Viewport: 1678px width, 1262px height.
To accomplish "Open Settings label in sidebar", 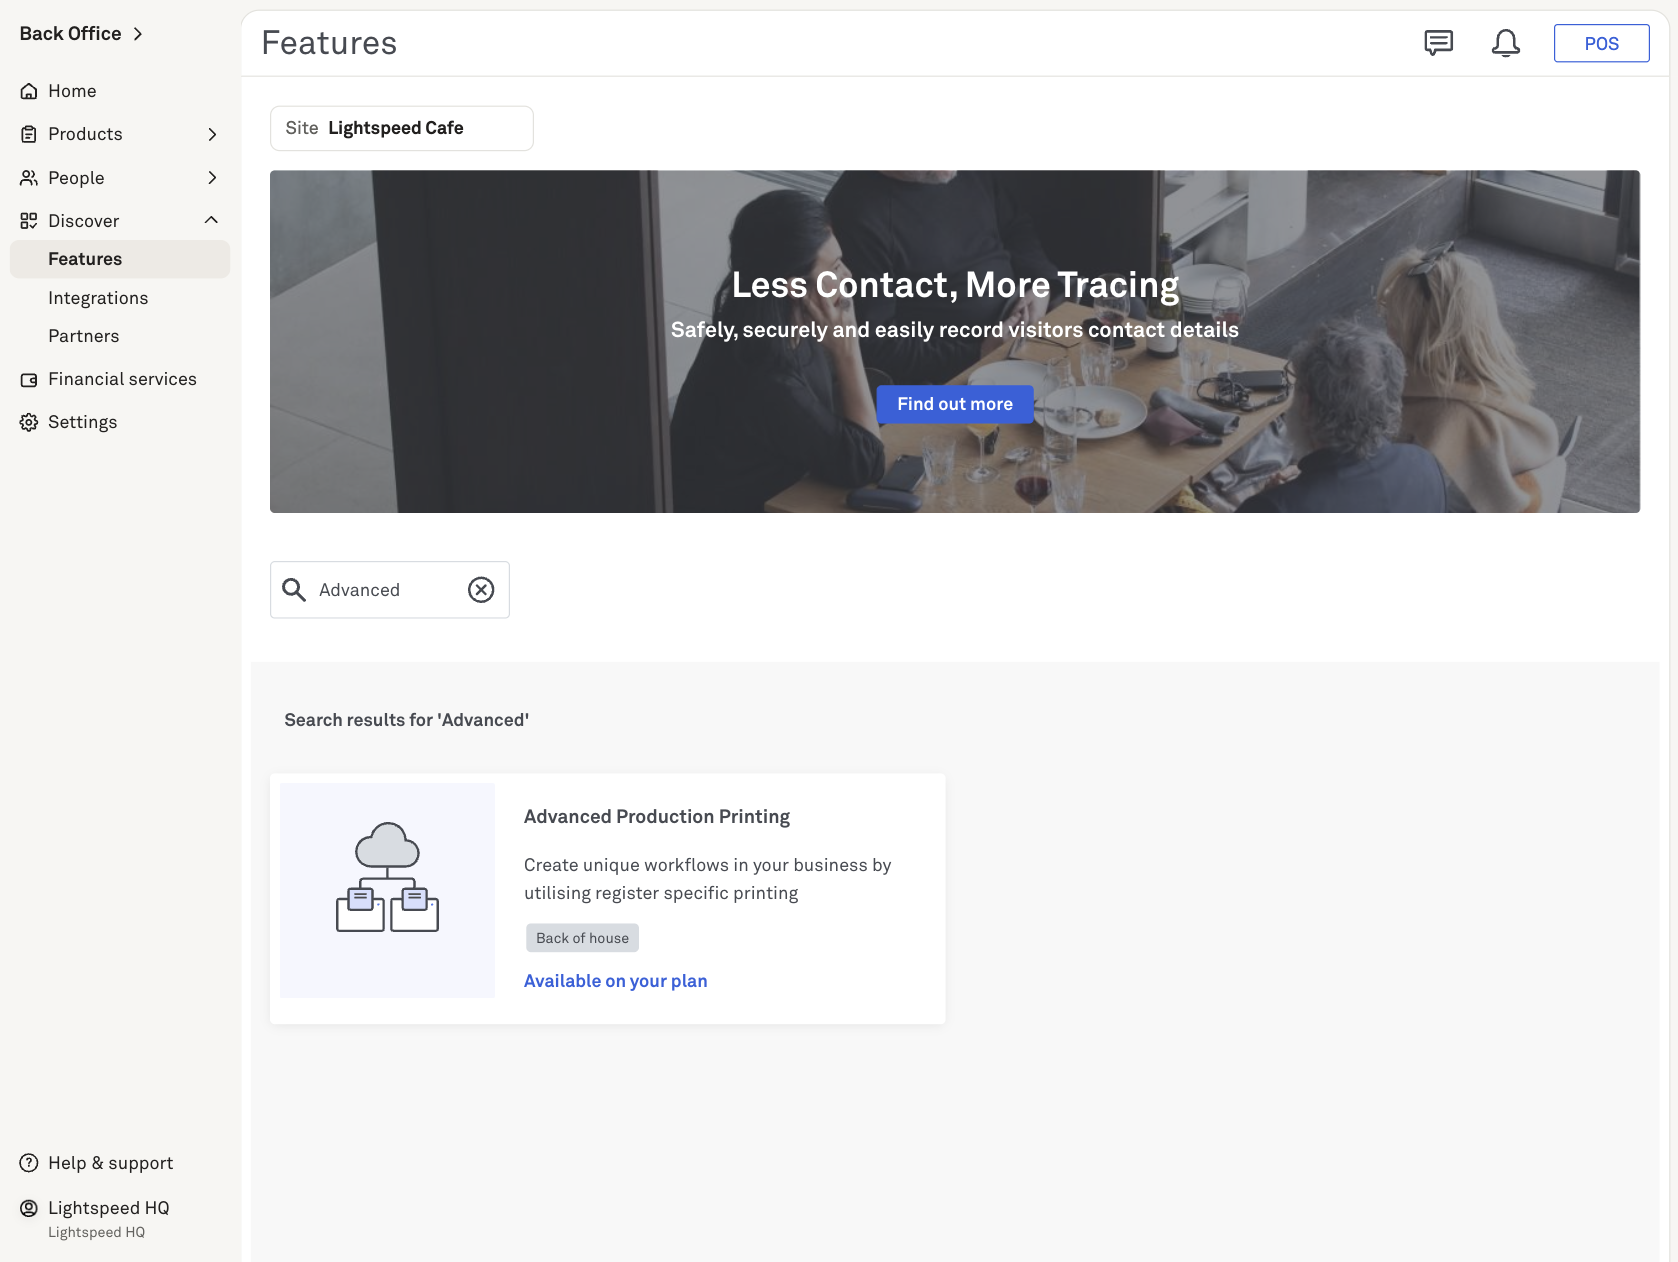I will [82, 422].
